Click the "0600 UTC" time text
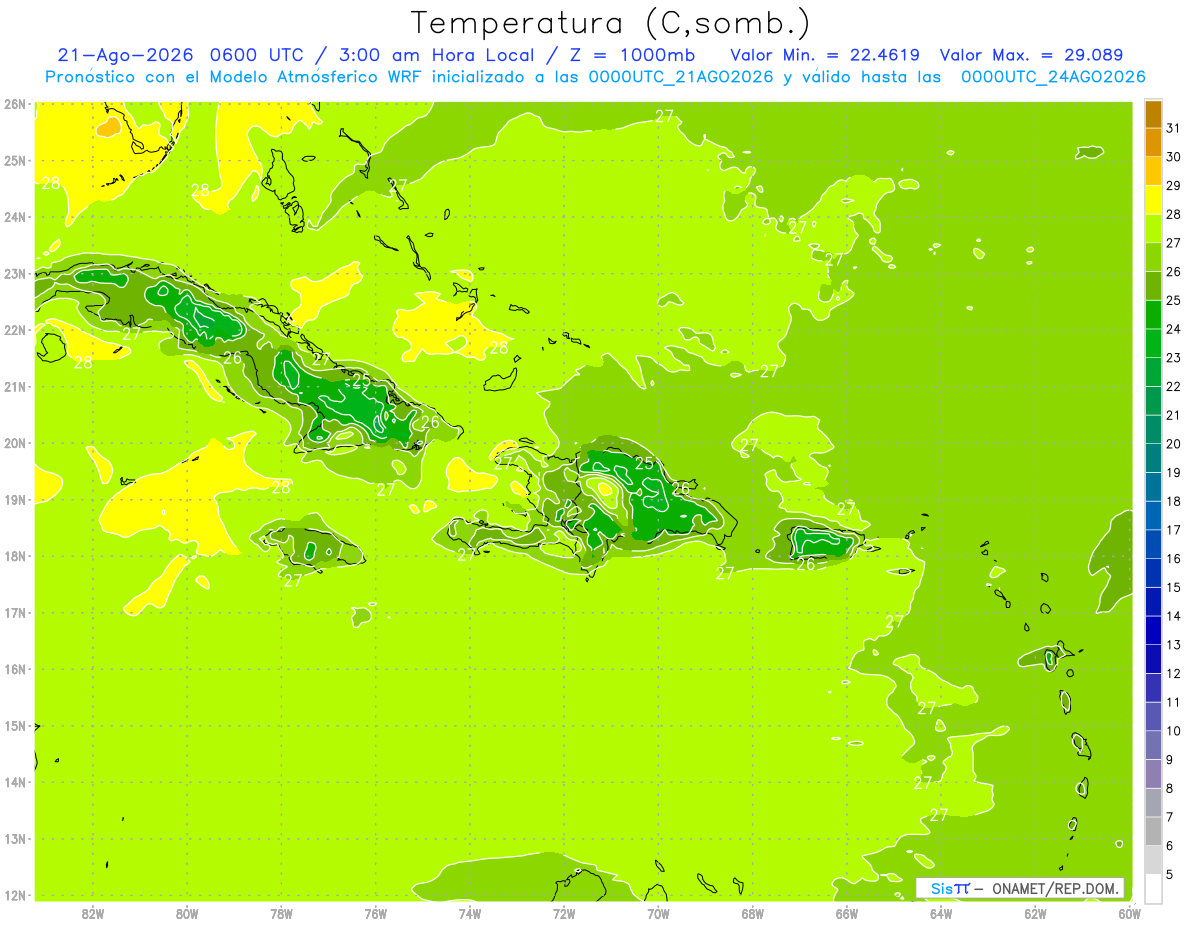This screenshot has height=927, width=1200. pos(256,55)
